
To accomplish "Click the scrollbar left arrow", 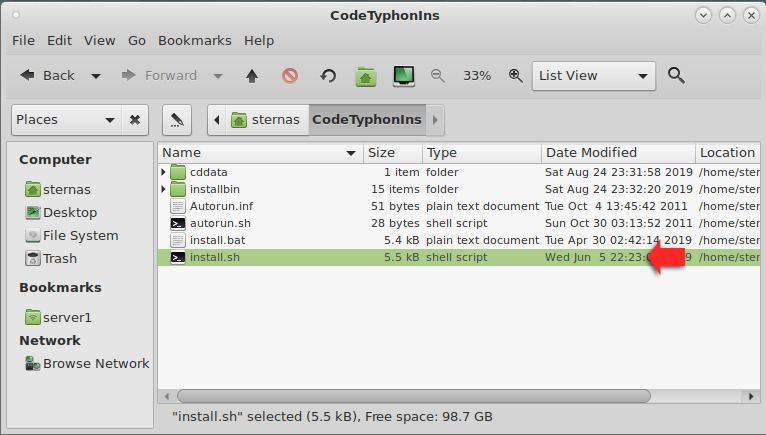I will [x=167, y=396].
